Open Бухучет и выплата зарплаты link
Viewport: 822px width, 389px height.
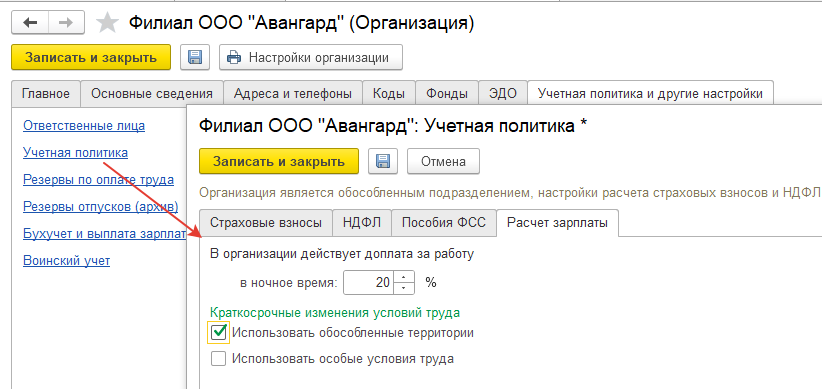coord(104,234)
